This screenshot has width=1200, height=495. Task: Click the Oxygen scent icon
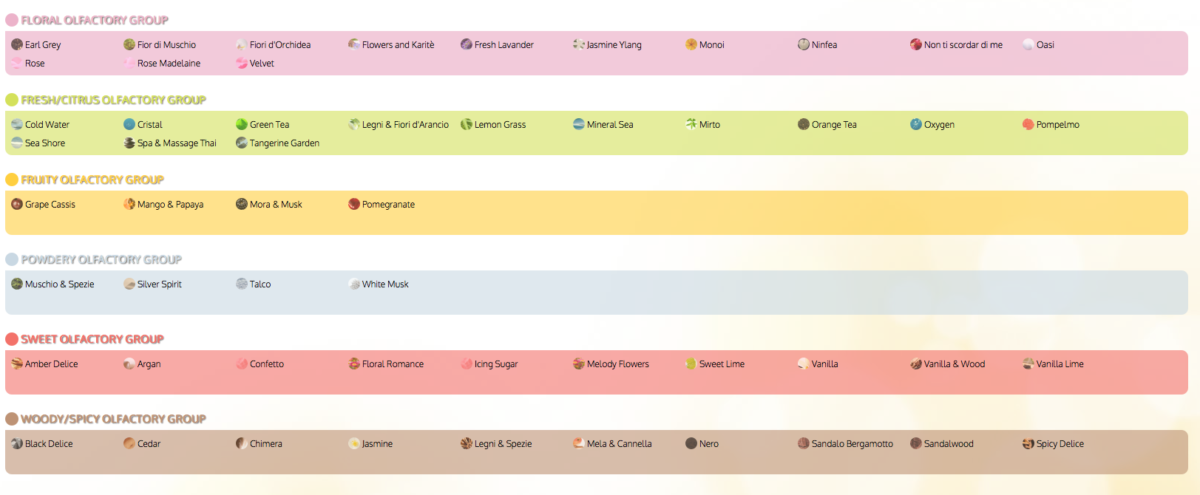pyautogui.click(x=916, y=125)
